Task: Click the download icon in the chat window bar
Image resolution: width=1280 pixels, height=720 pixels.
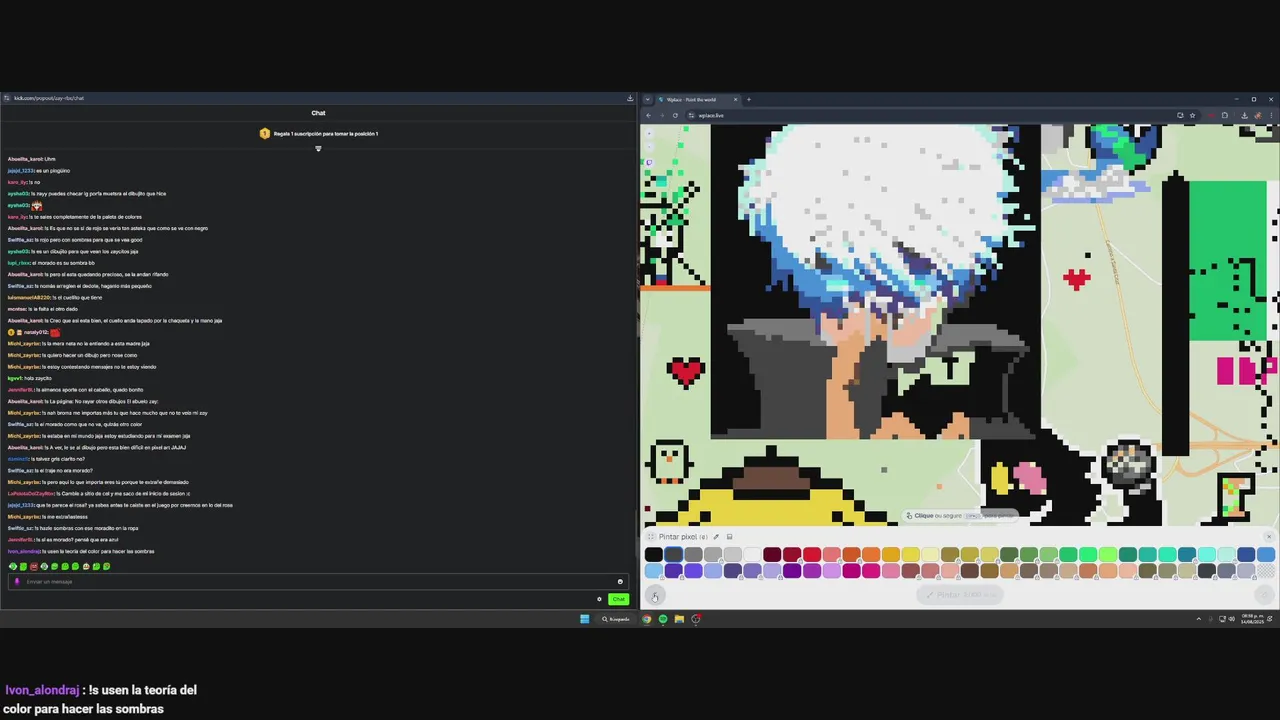Action: tap(630, 98)
